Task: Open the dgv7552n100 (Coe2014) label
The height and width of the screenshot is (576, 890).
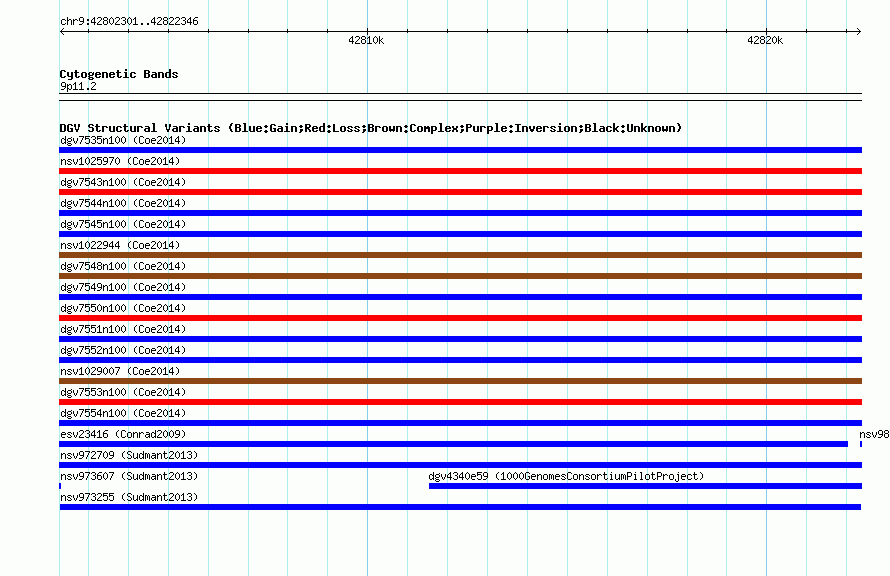Action: [123, 350]
